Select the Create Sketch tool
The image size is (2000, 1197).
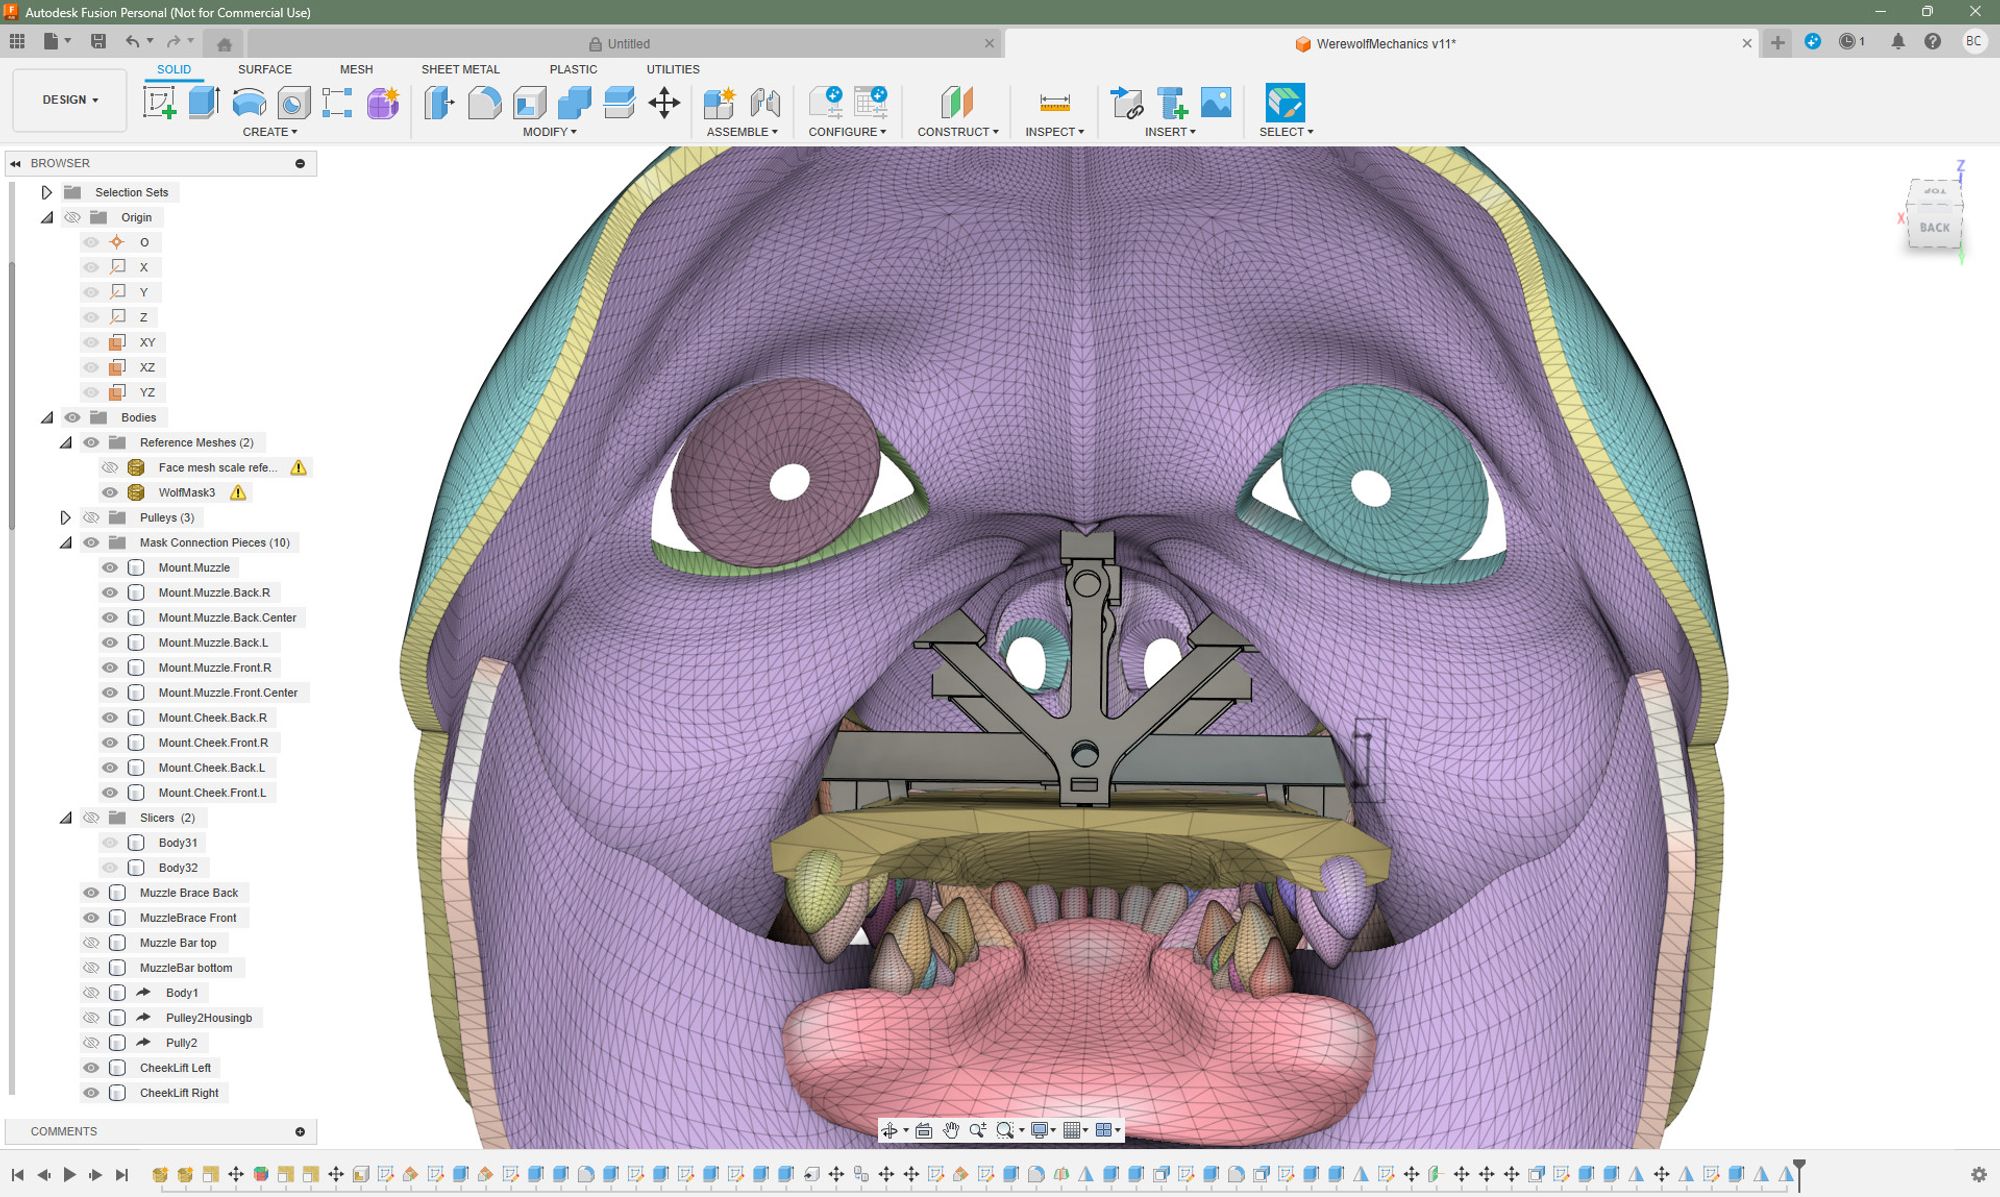coord(159,103)
